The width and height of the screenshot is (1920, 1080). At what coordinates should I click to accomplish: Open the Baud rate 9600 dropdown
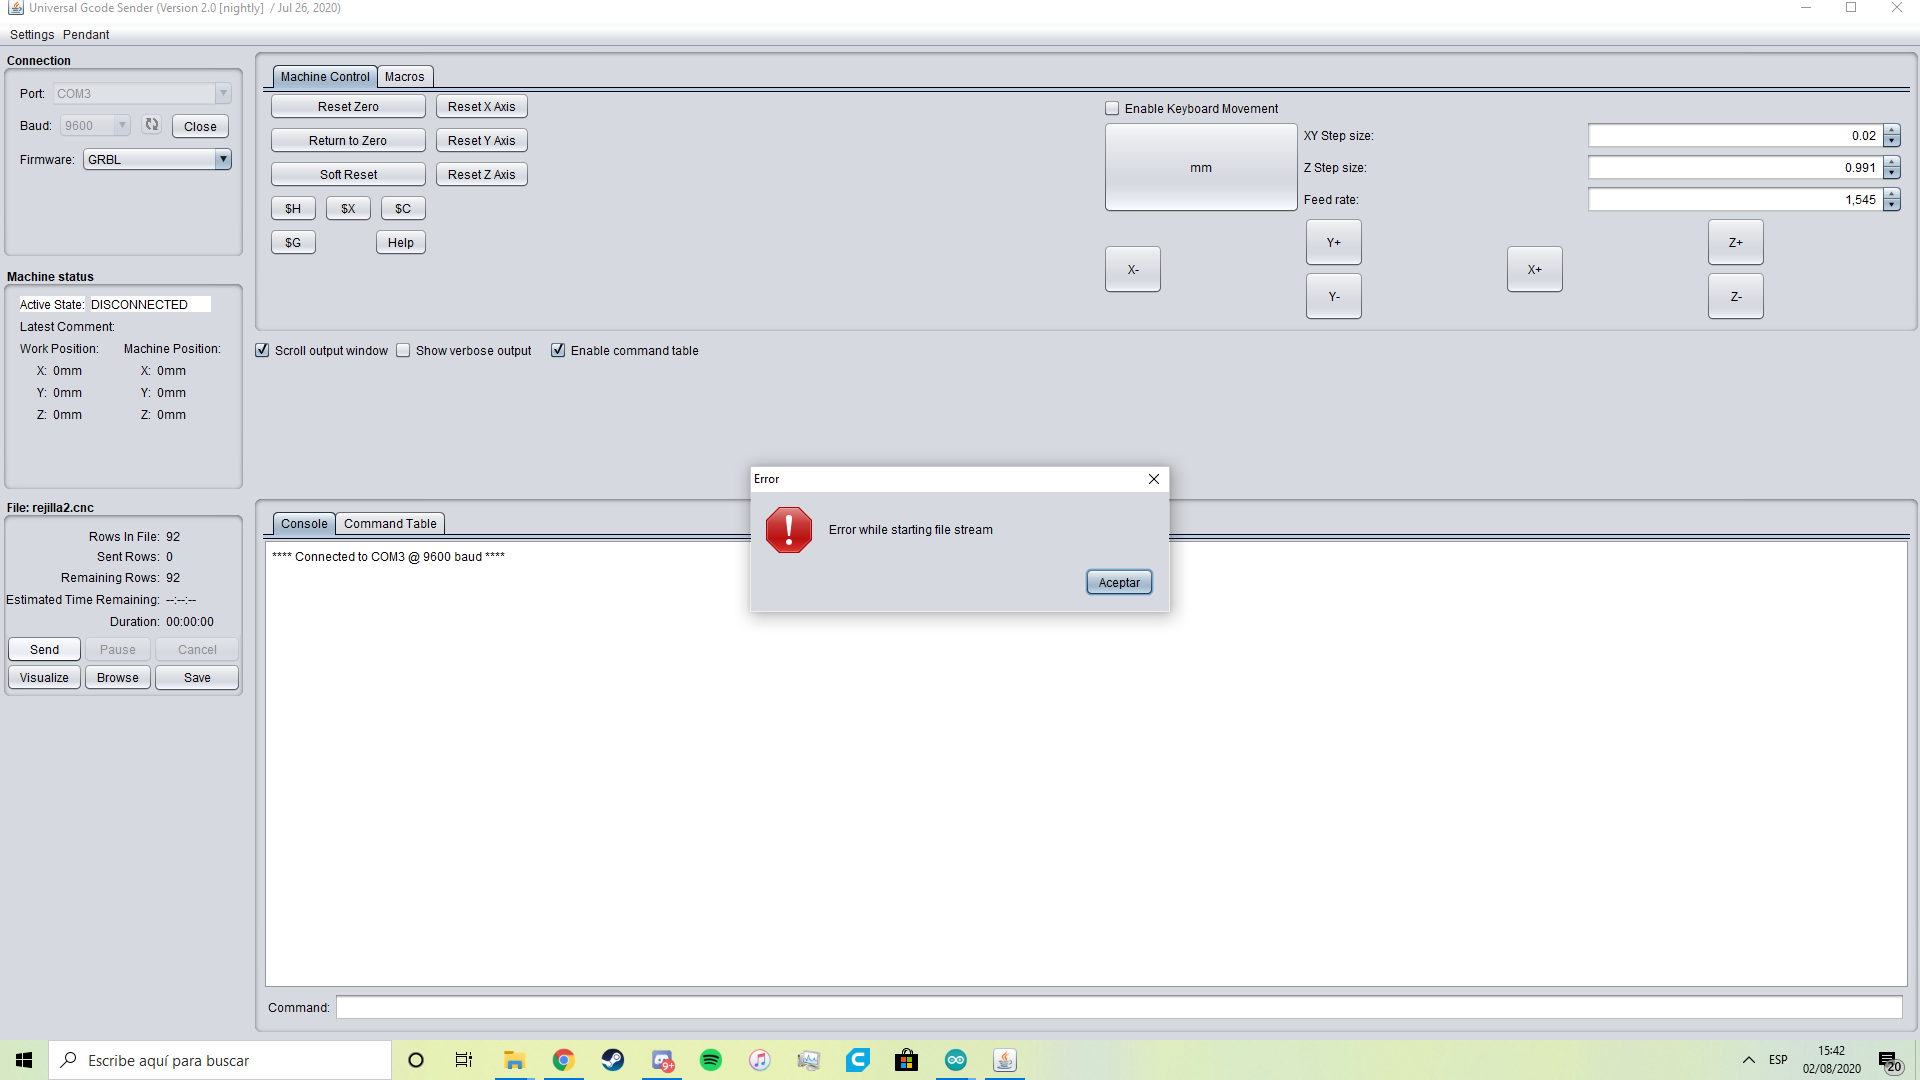tap(120, 125)
